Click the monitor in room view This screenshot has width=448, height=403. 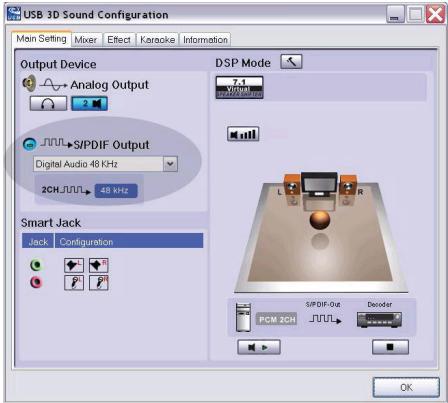(319, 184)
